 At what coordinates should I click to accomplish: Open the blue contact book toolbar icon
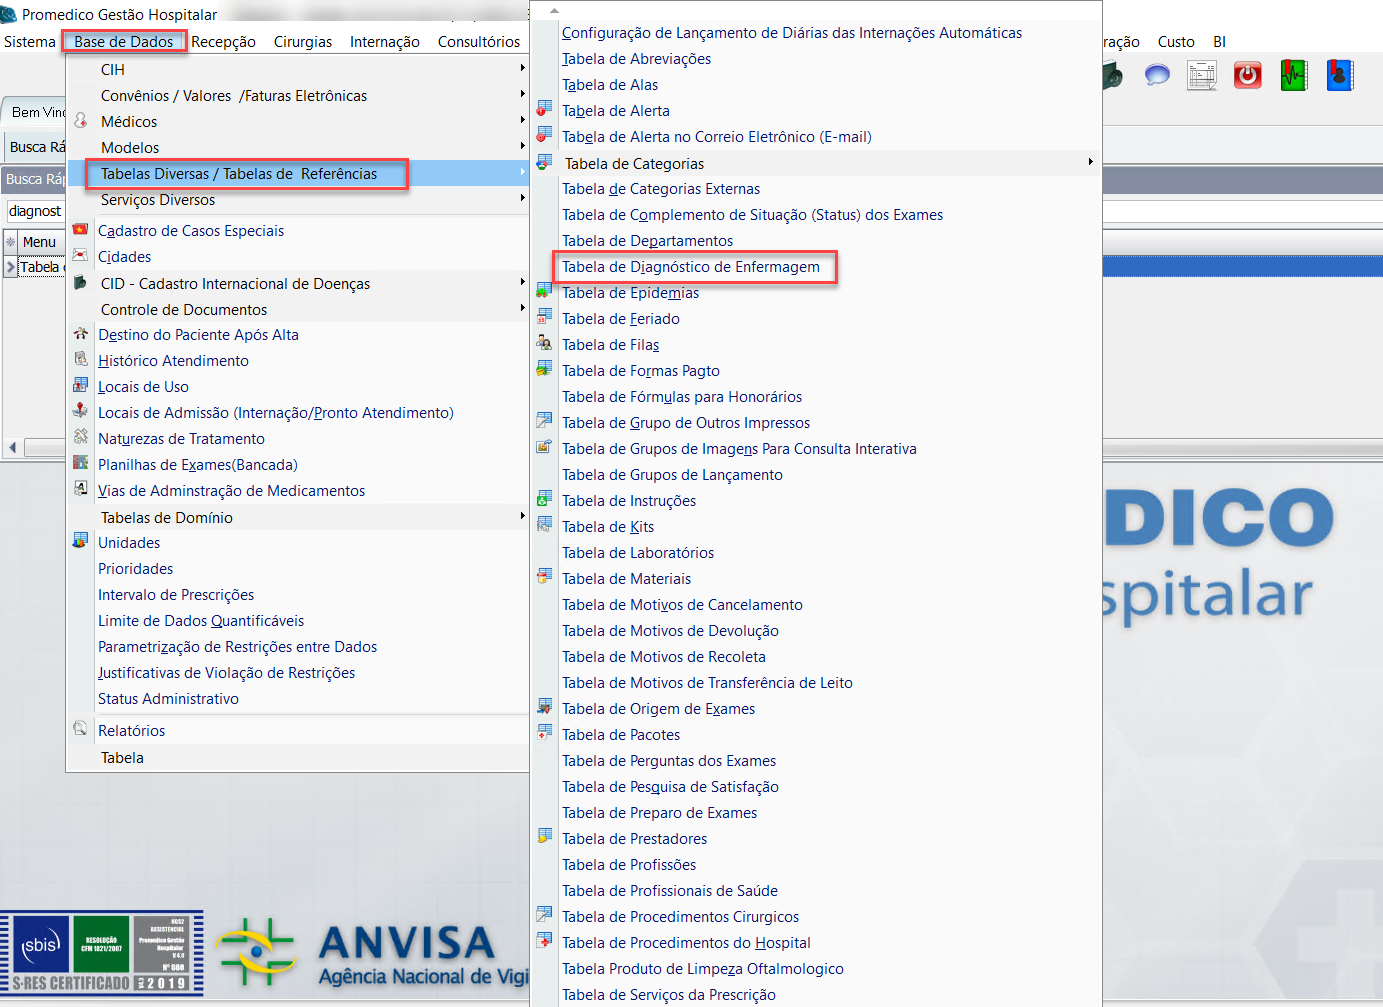[x=1340, y=75]
